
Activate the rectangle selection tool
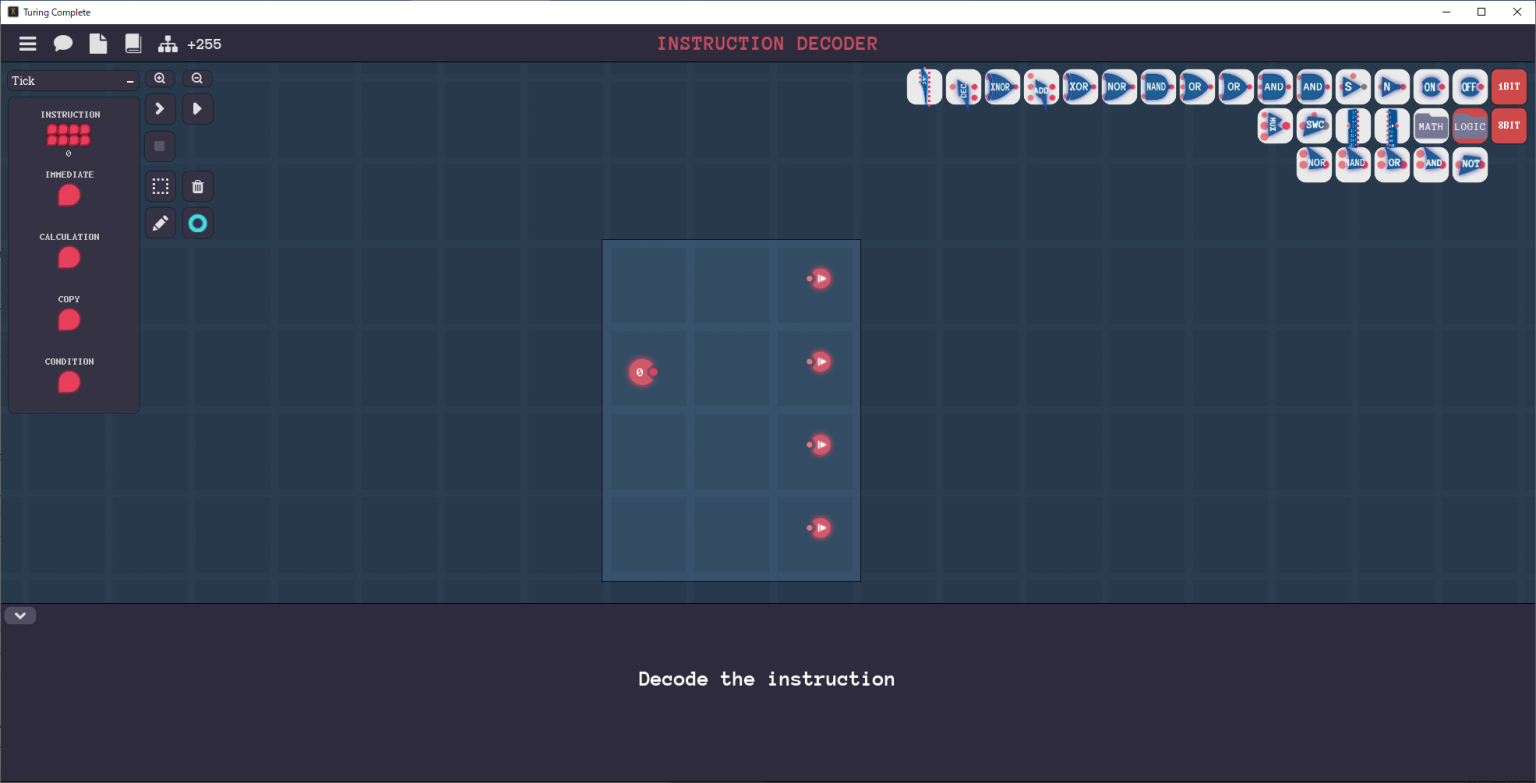point(160,186)
